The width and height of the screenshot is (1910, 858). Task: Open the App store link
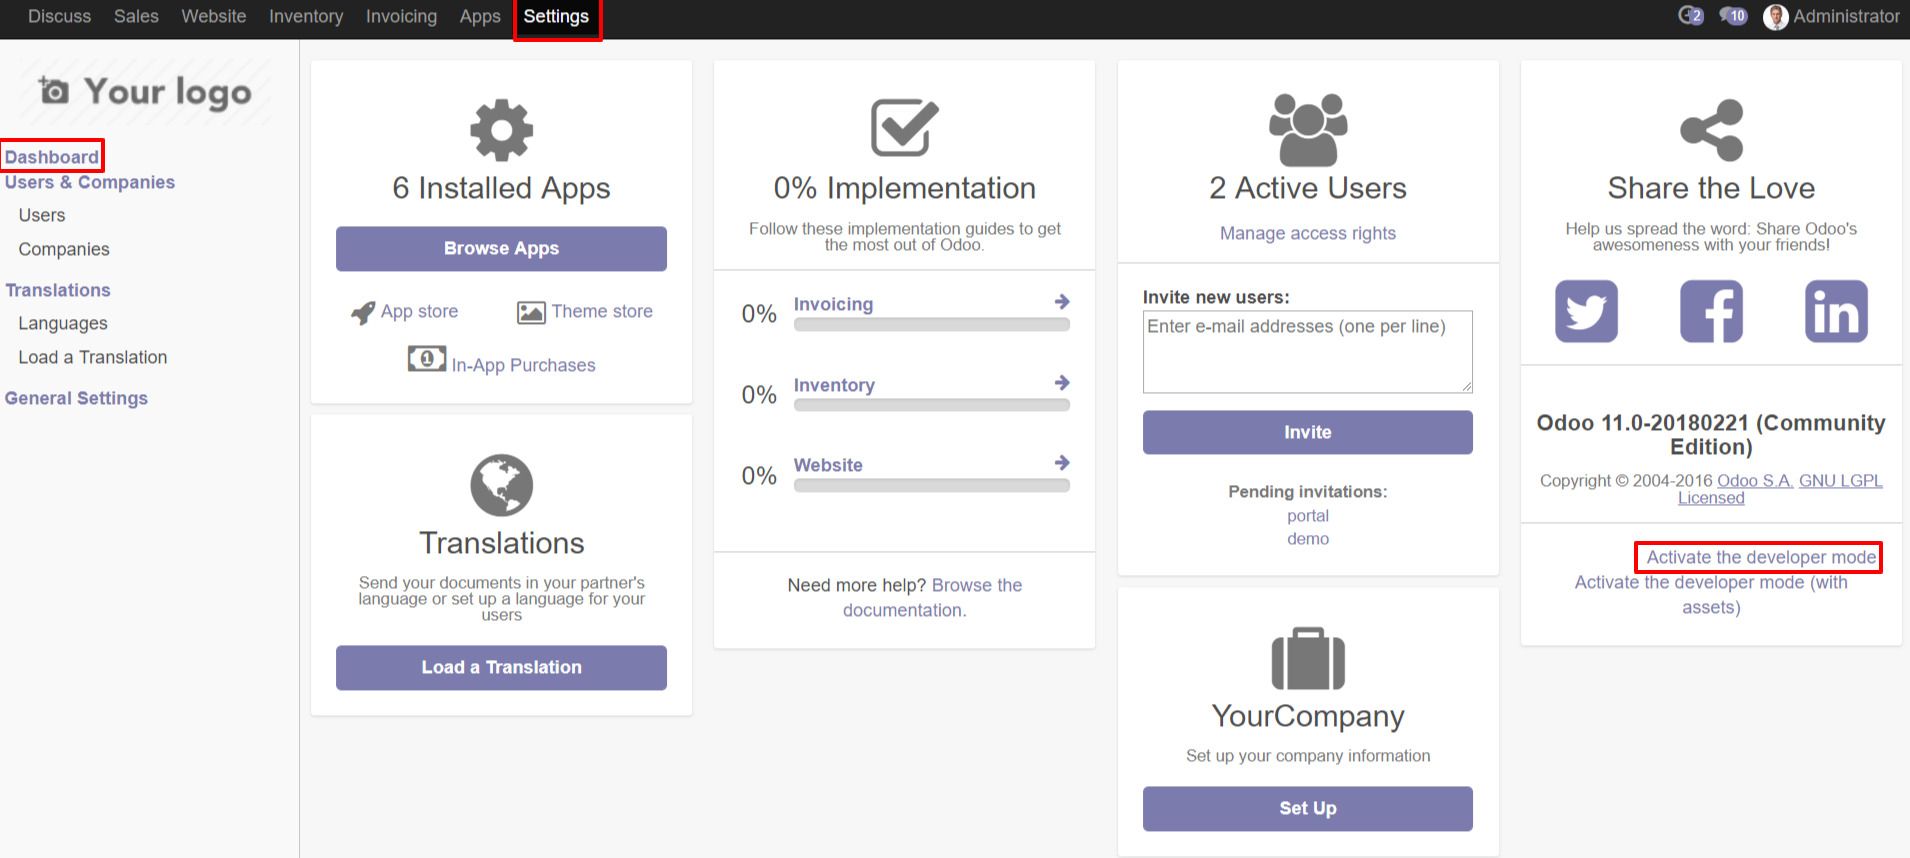click(x=419, y=311)
